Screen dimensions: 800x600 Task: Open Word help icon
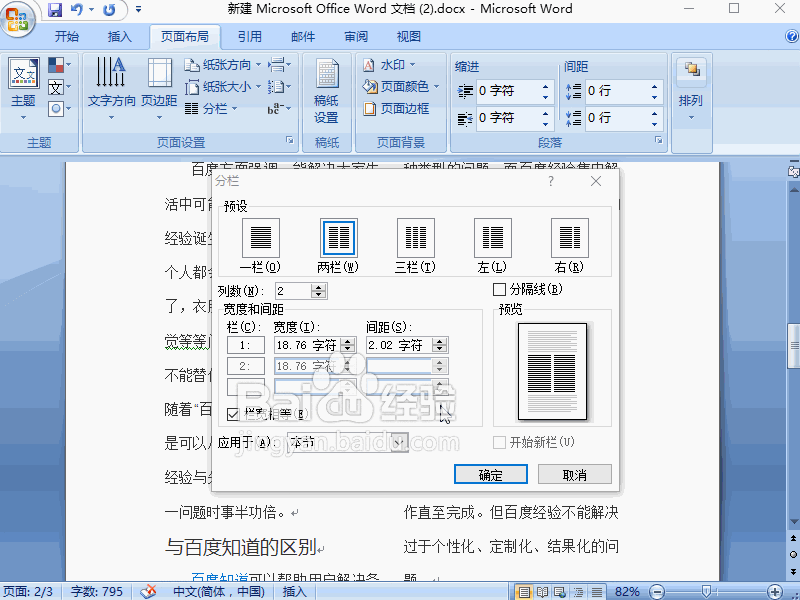tap(791, 36)
